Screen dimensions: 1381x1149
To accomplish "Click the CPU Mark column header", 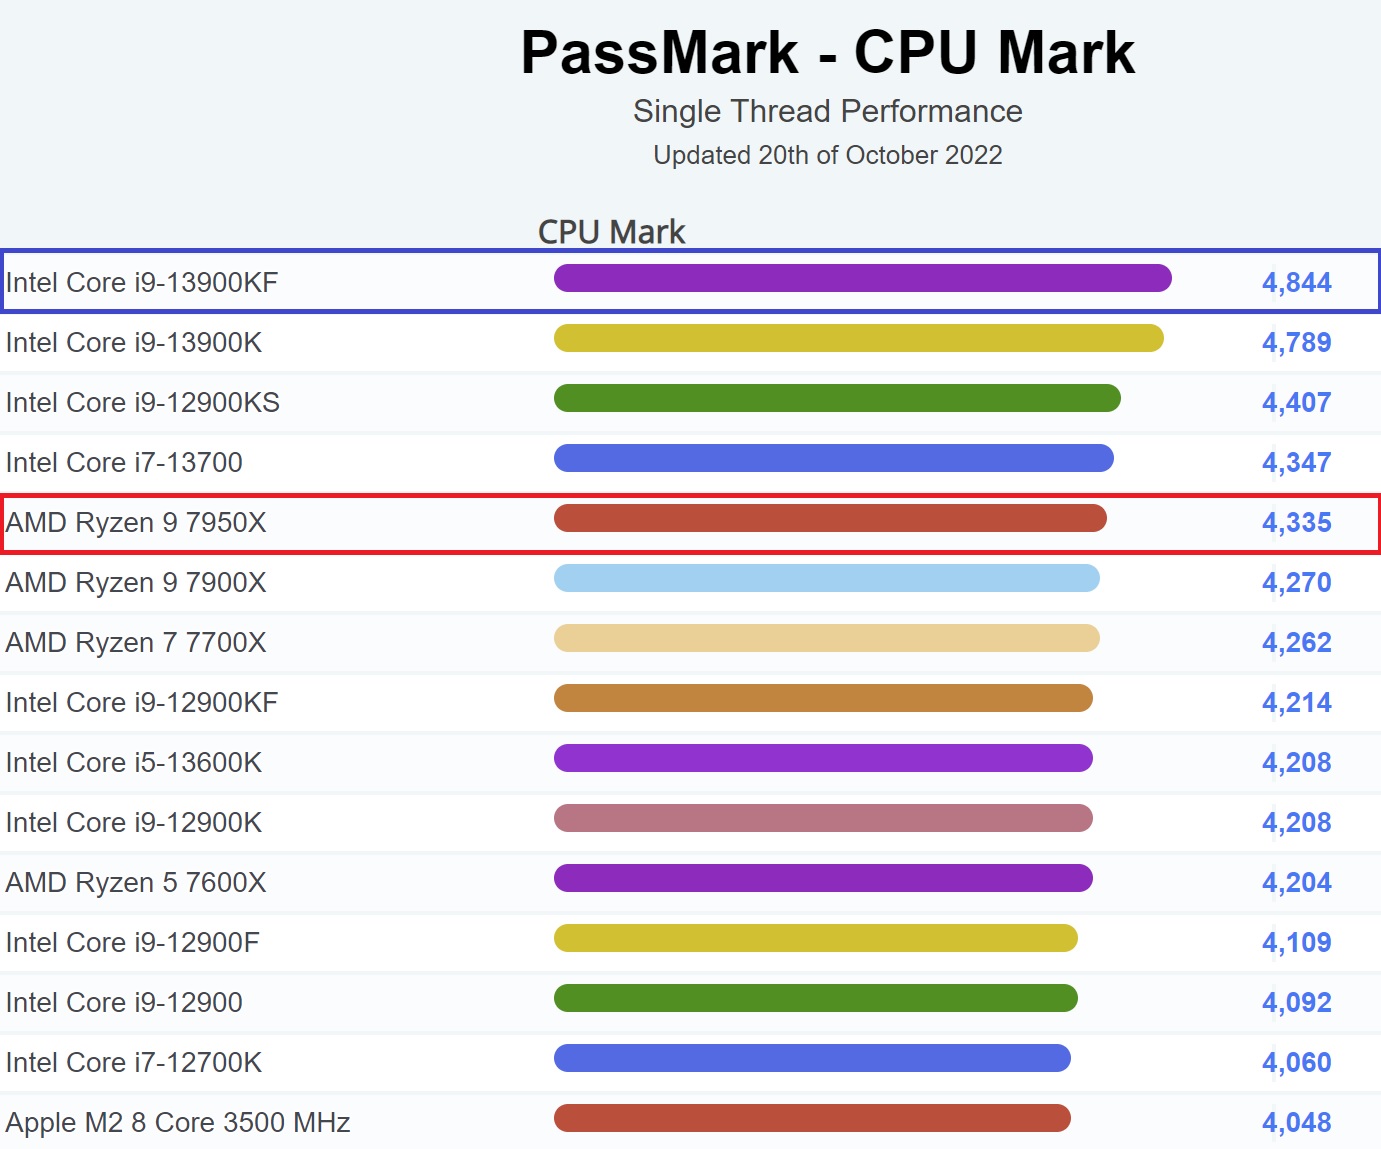I will (611, 232).
